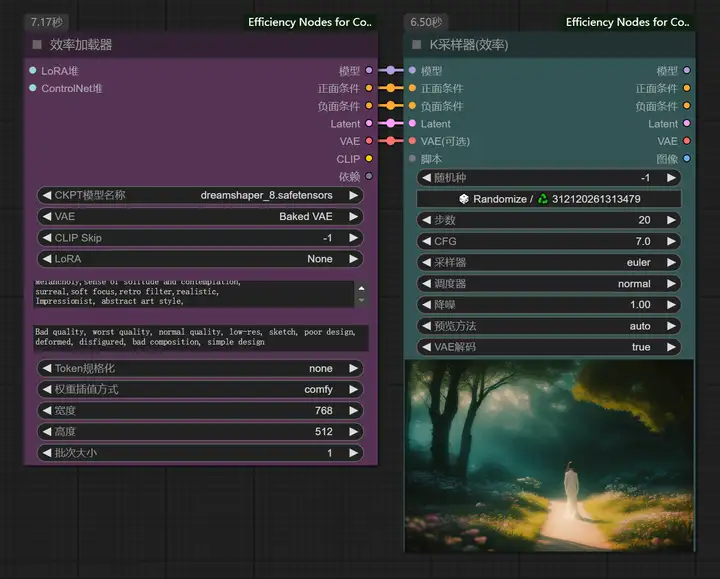Click the 依赖 output socket

coord(369,176)
